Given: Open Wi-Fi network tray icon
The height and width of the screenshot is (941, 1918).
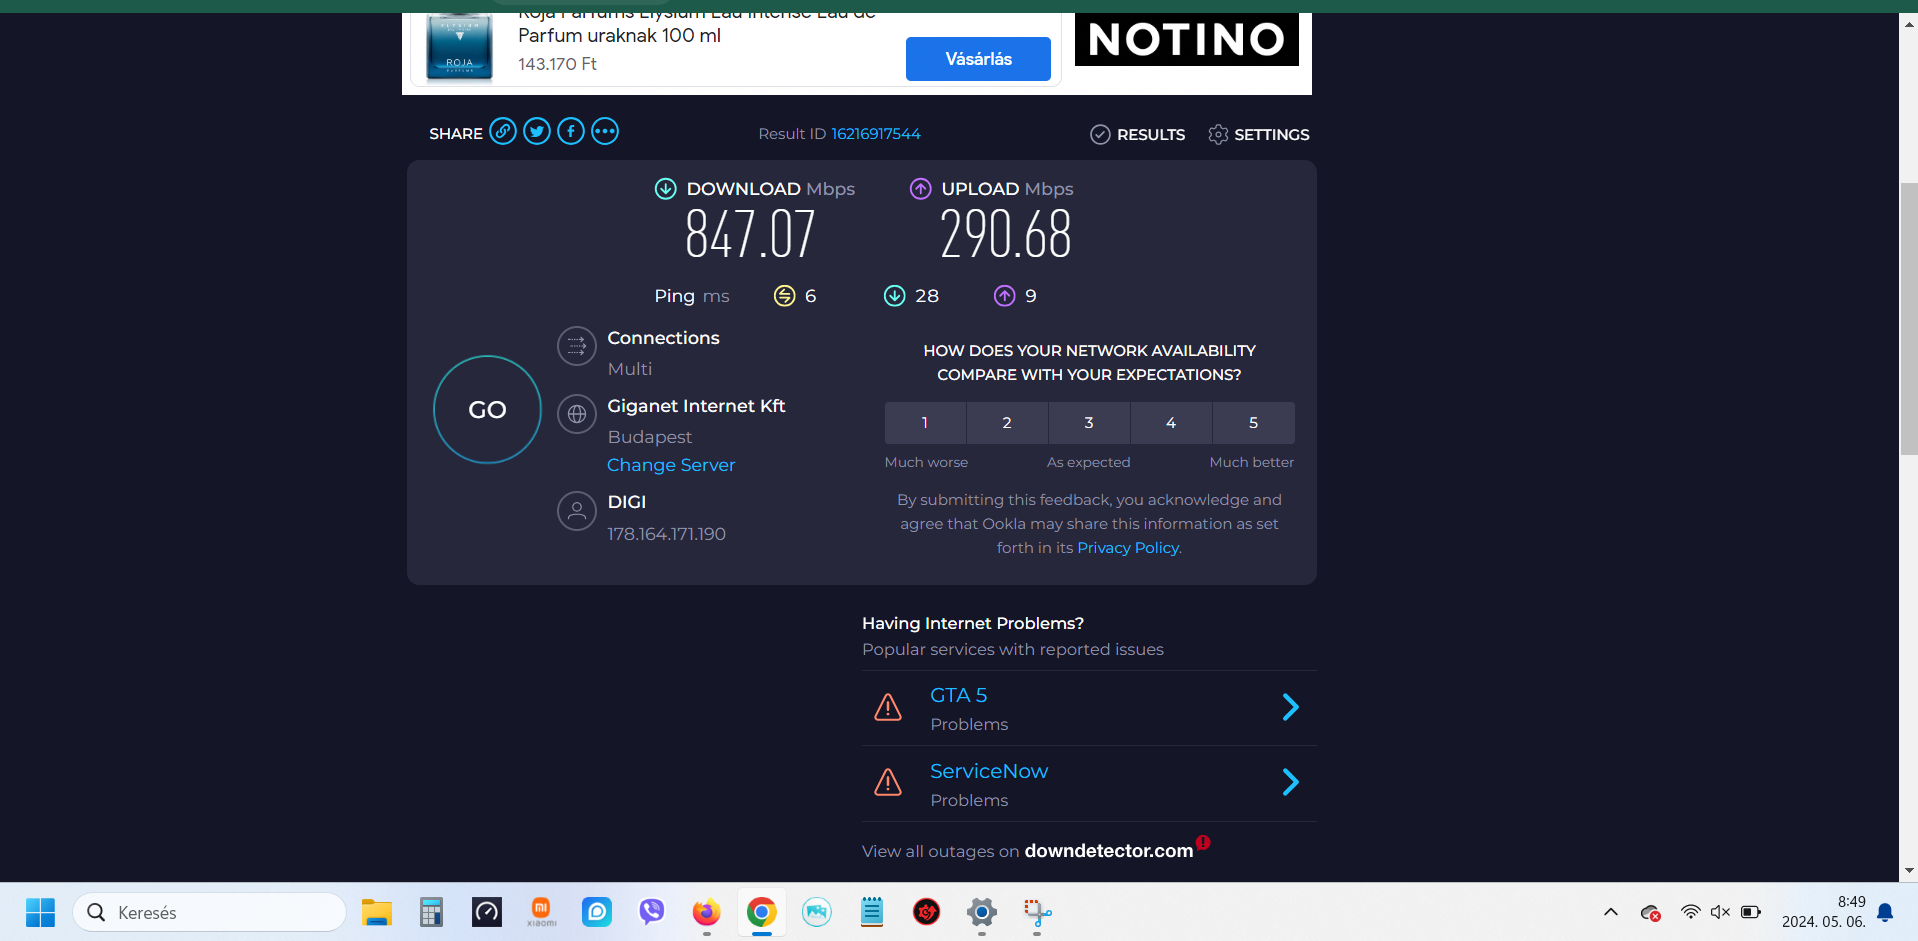Looking at the screenshot, I should click(1690, 912).
